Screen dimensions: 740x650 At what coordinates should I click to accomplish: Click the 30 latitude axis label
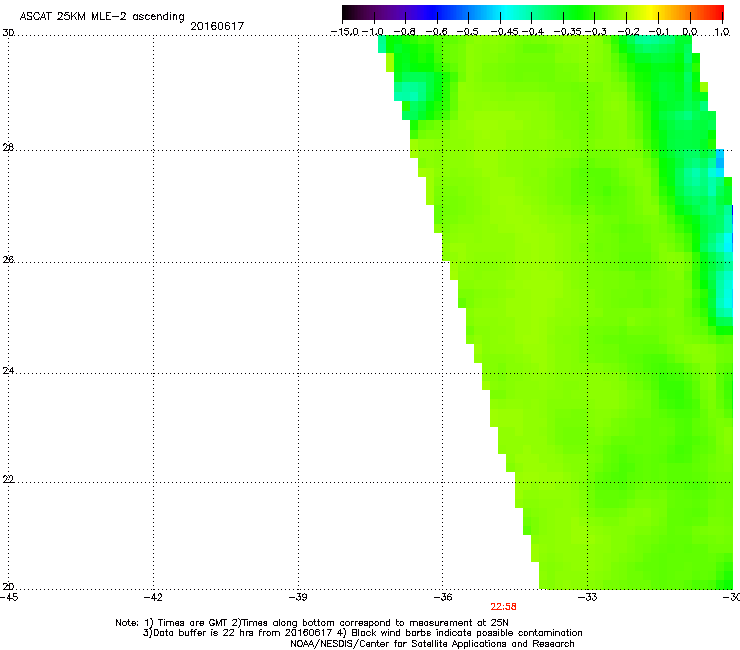(x=8, y=33)
